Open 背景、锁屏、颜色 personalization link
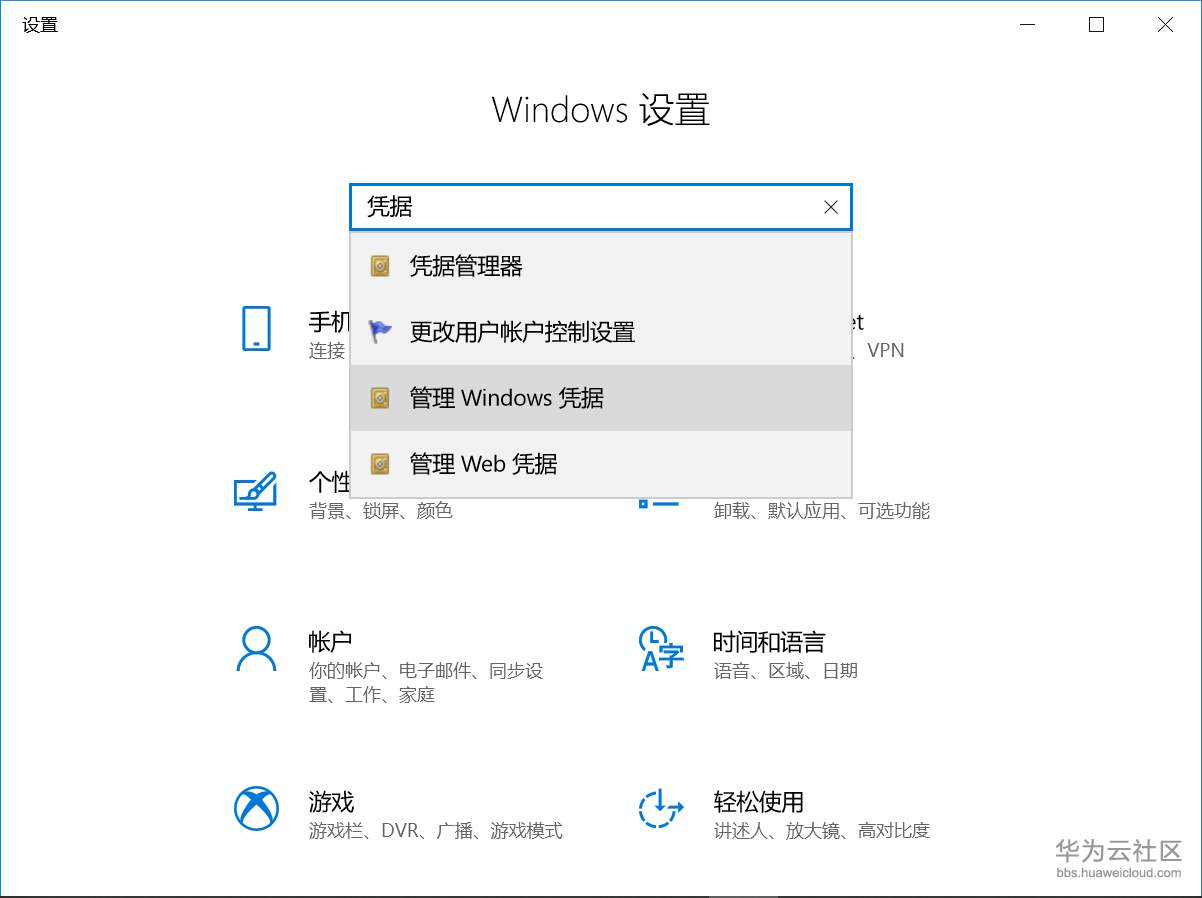This screenshot has width=1202, height=898. point(380,510)
